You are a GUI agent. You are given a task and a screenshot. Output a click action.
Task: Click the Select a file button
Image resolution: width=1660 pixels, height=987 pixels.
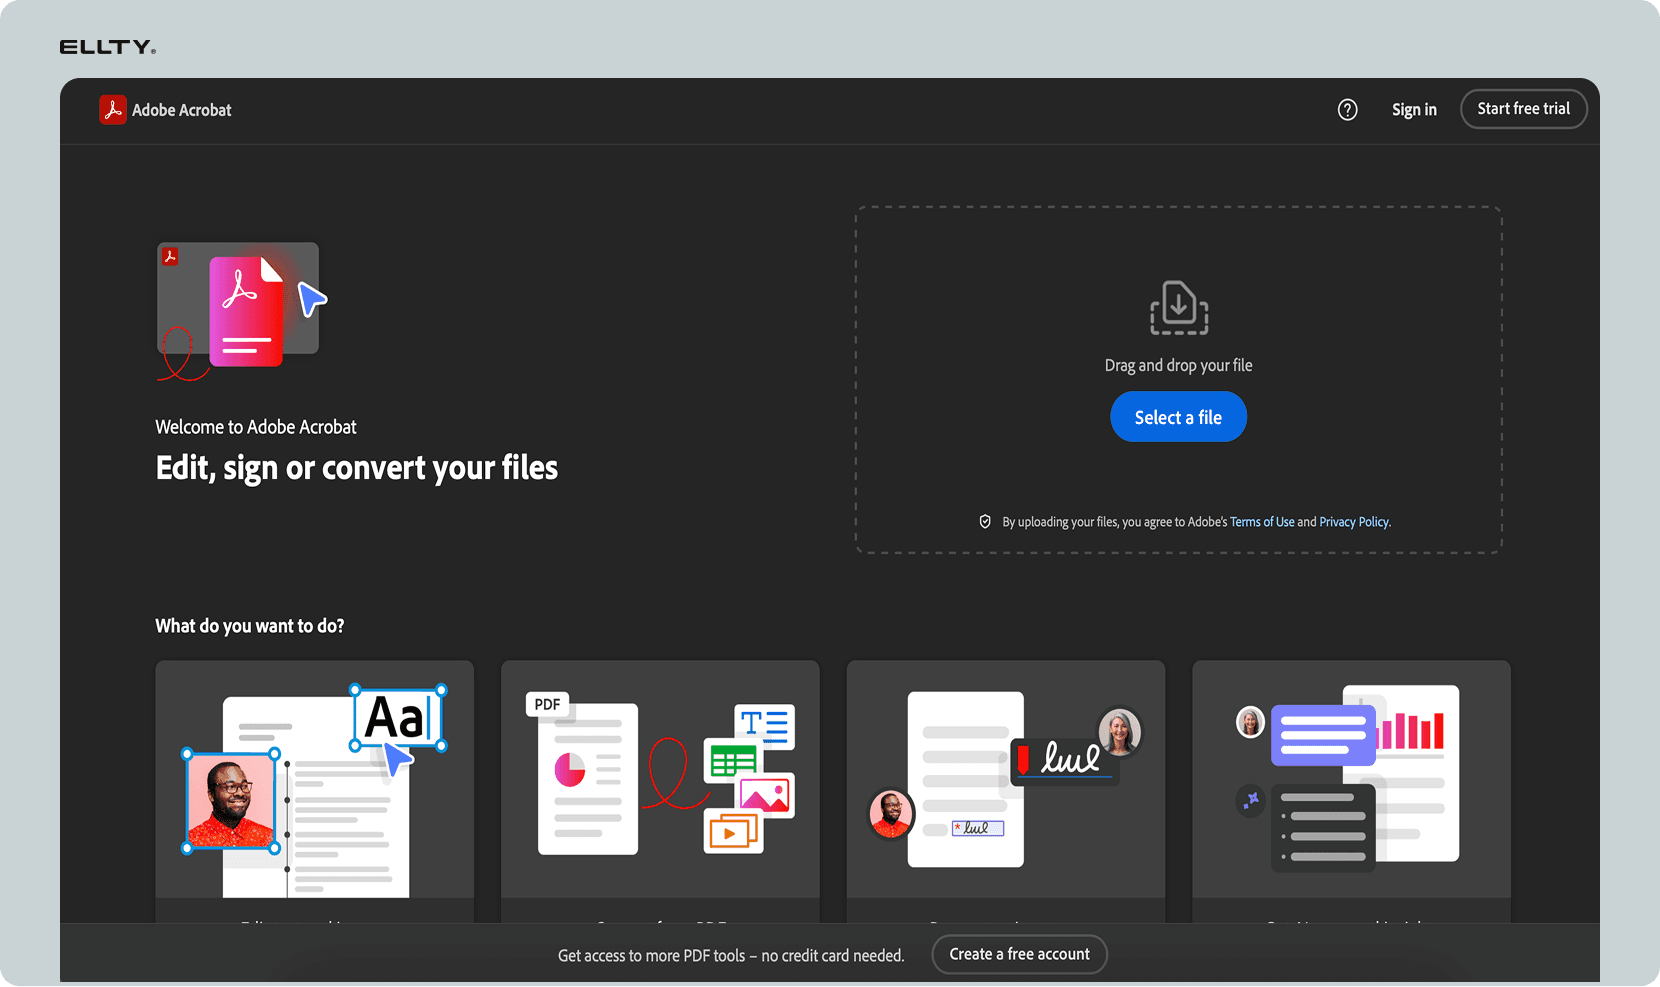[x=1178, y=417]
